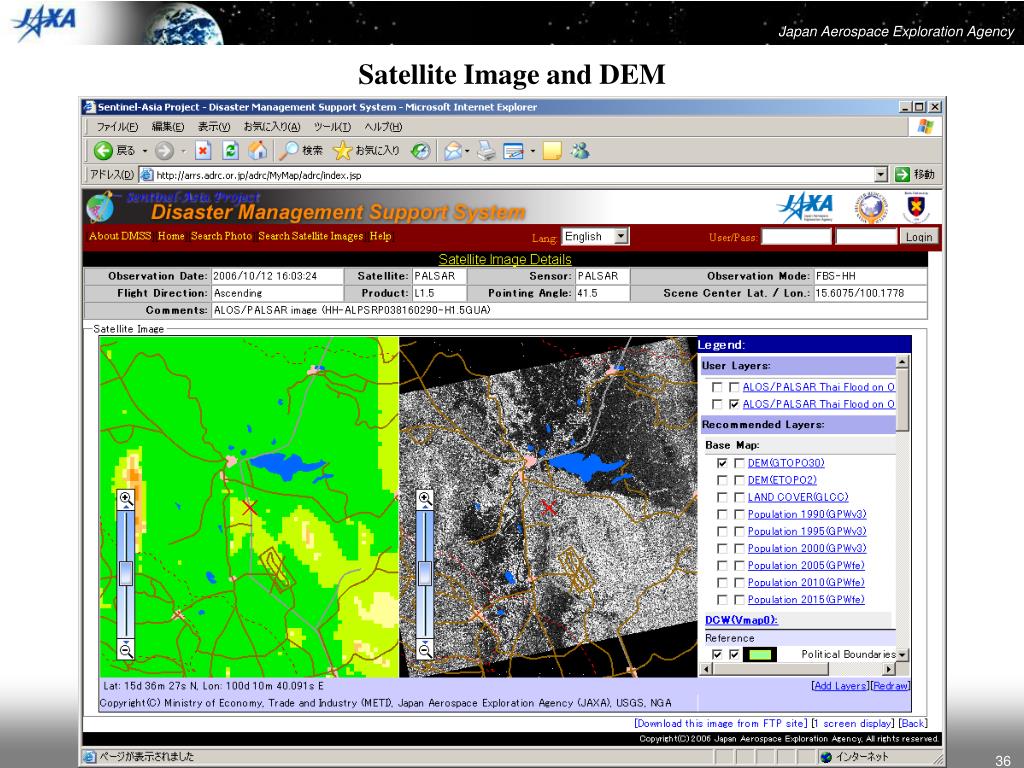Open the 表示(V) menu
This screenshot has width=1024, height=768.
coord(214,127)
